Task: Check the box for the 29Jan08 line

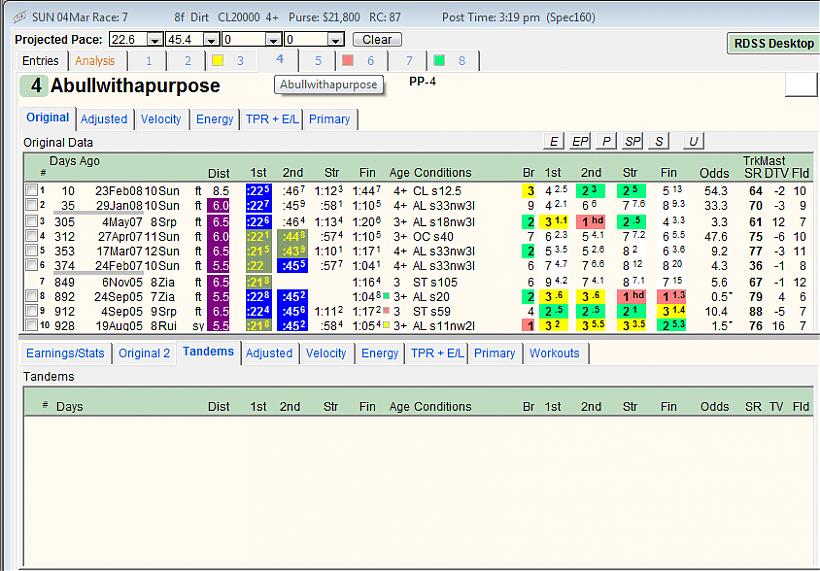Action: point(31,205)
